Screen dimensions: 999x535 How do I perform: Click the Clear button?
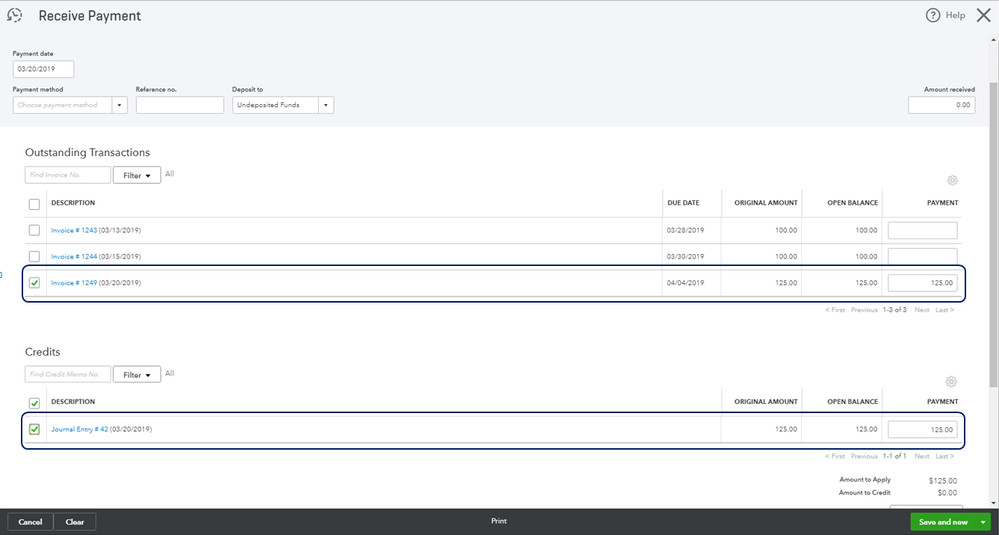click(x=75, y=522)
